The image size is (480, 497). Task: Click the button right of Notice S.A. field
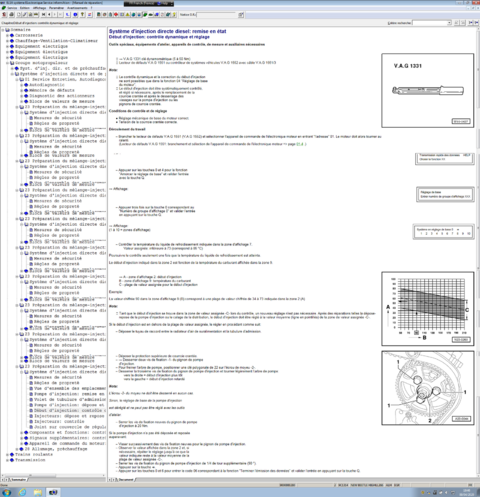click(241, 15)
